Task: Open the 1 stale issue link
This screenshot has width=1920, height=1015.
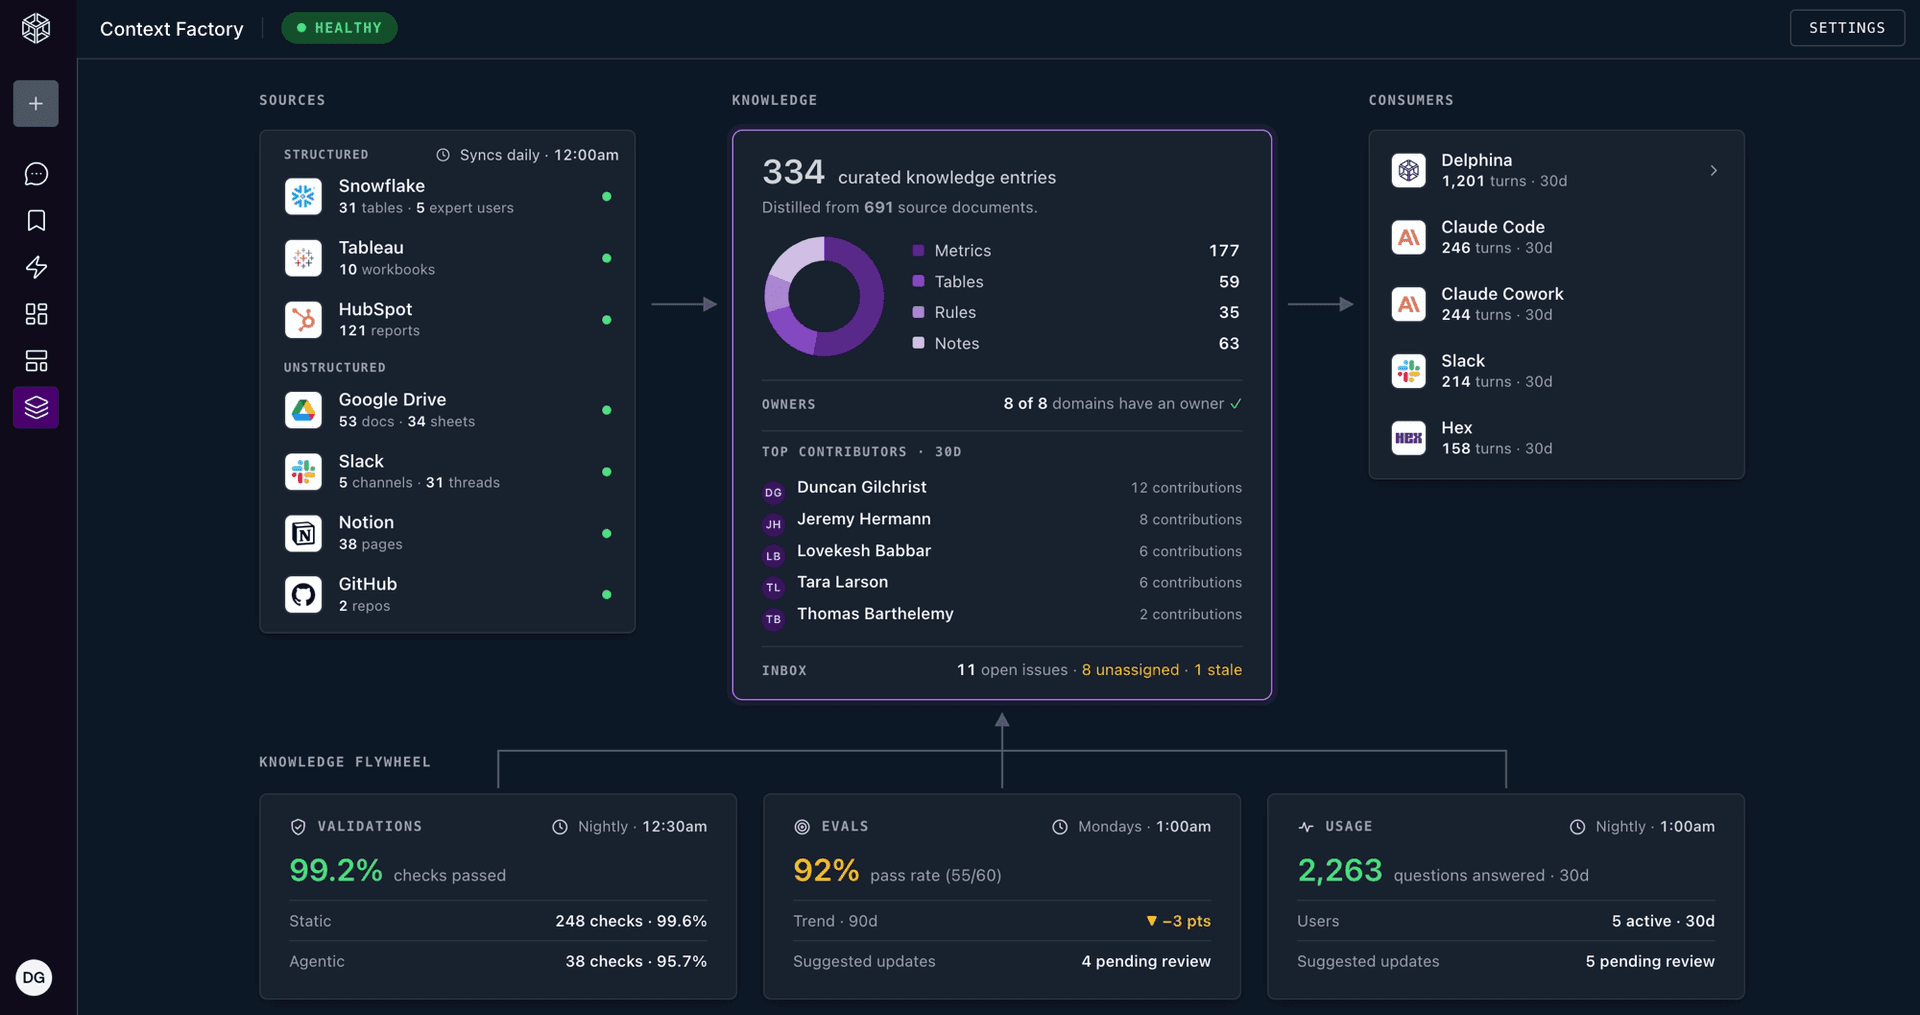Action: [1218, 670]
